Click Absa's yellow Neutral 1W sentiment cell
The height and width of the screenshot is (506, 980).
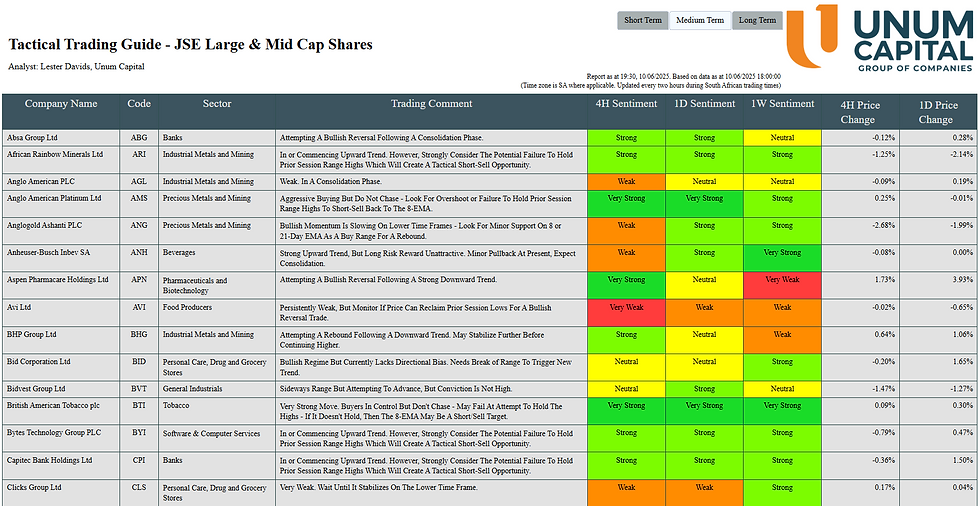(782, 137)
